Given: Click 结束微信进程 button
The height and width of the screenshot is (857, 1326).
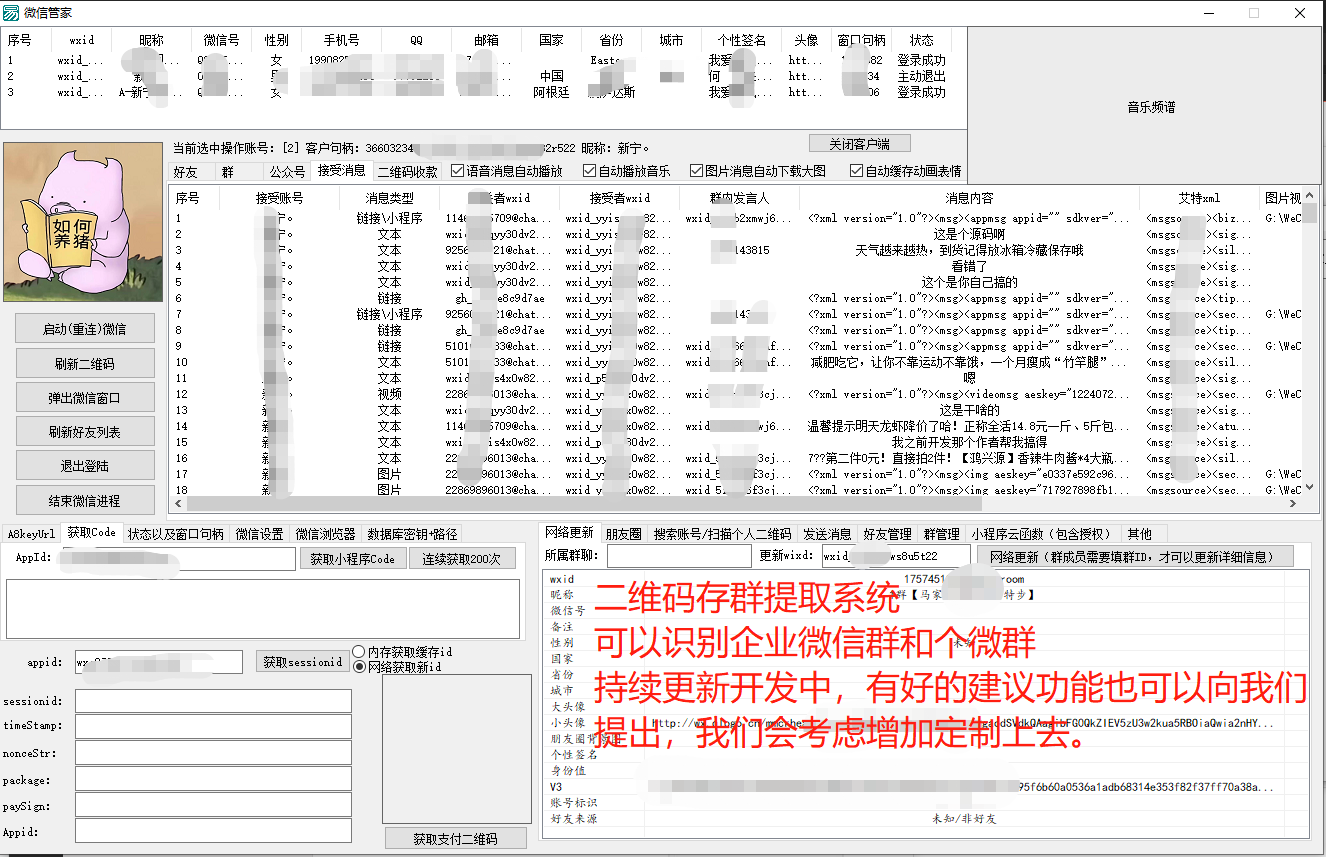Looking at the screenshot, I should [x=85, y=500].
